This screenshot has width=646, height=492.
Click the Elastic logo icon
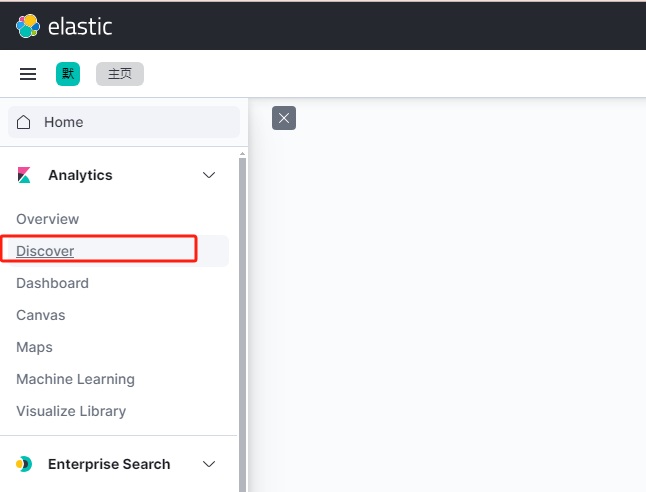[x=28, y=26]
